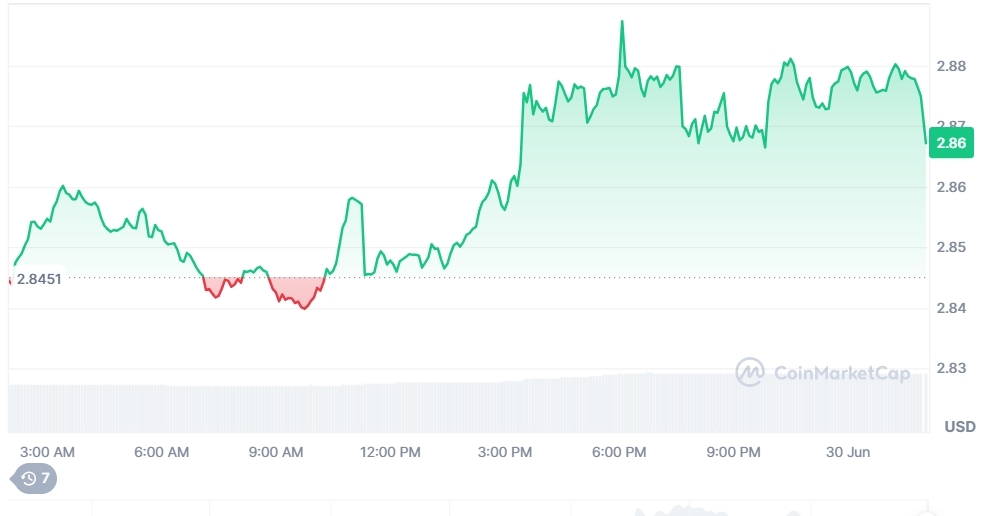Click the USD currency label
Screen dimensions: 992x516
pos(960,427)
